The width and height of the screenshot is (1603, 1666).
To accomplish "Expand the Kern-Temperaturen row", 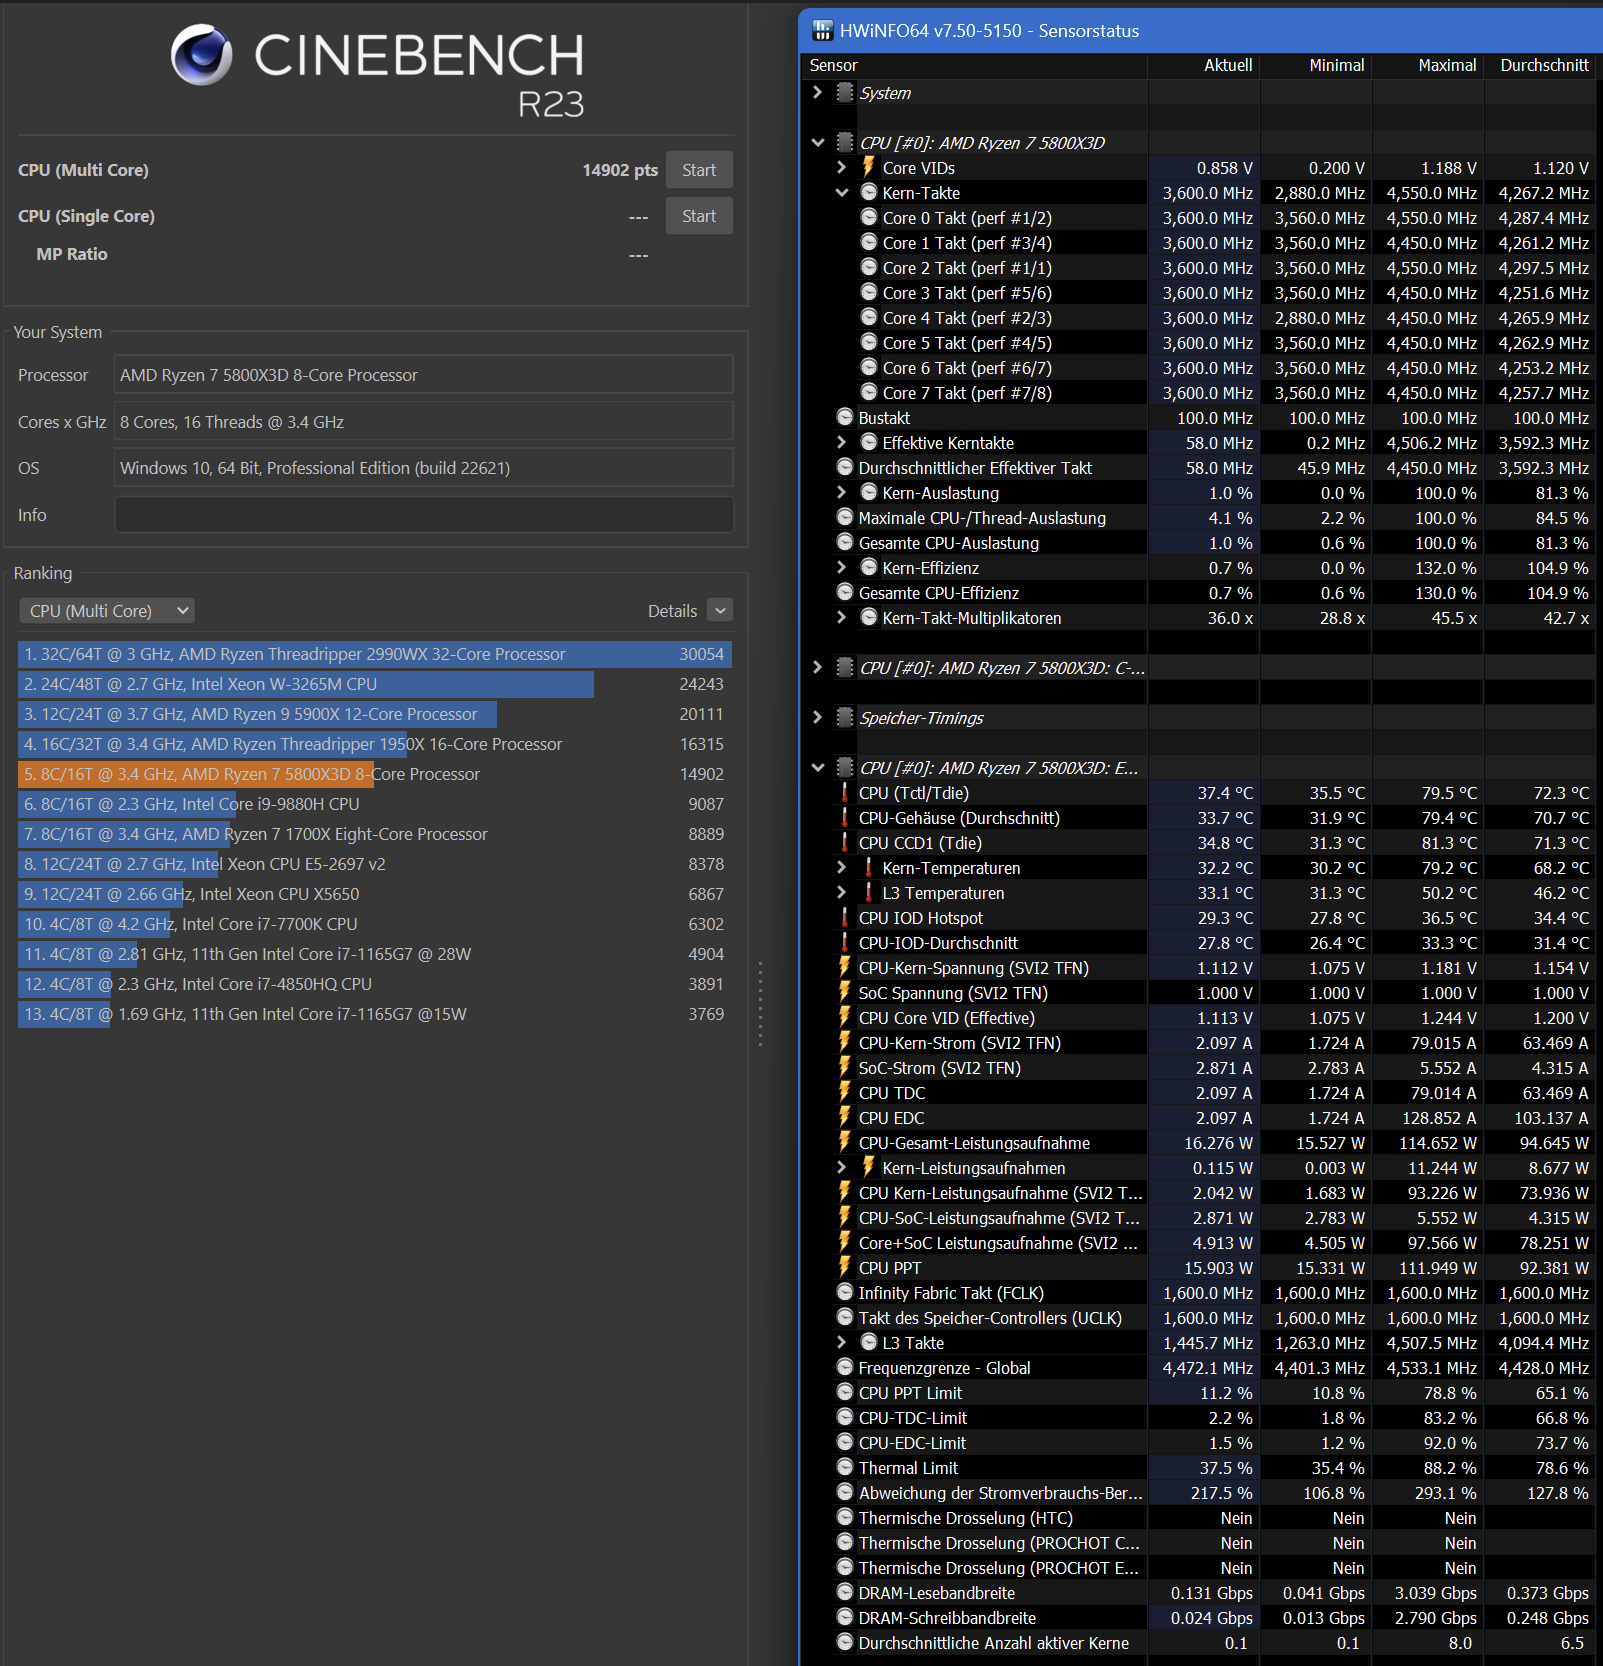I will [842, 868].
